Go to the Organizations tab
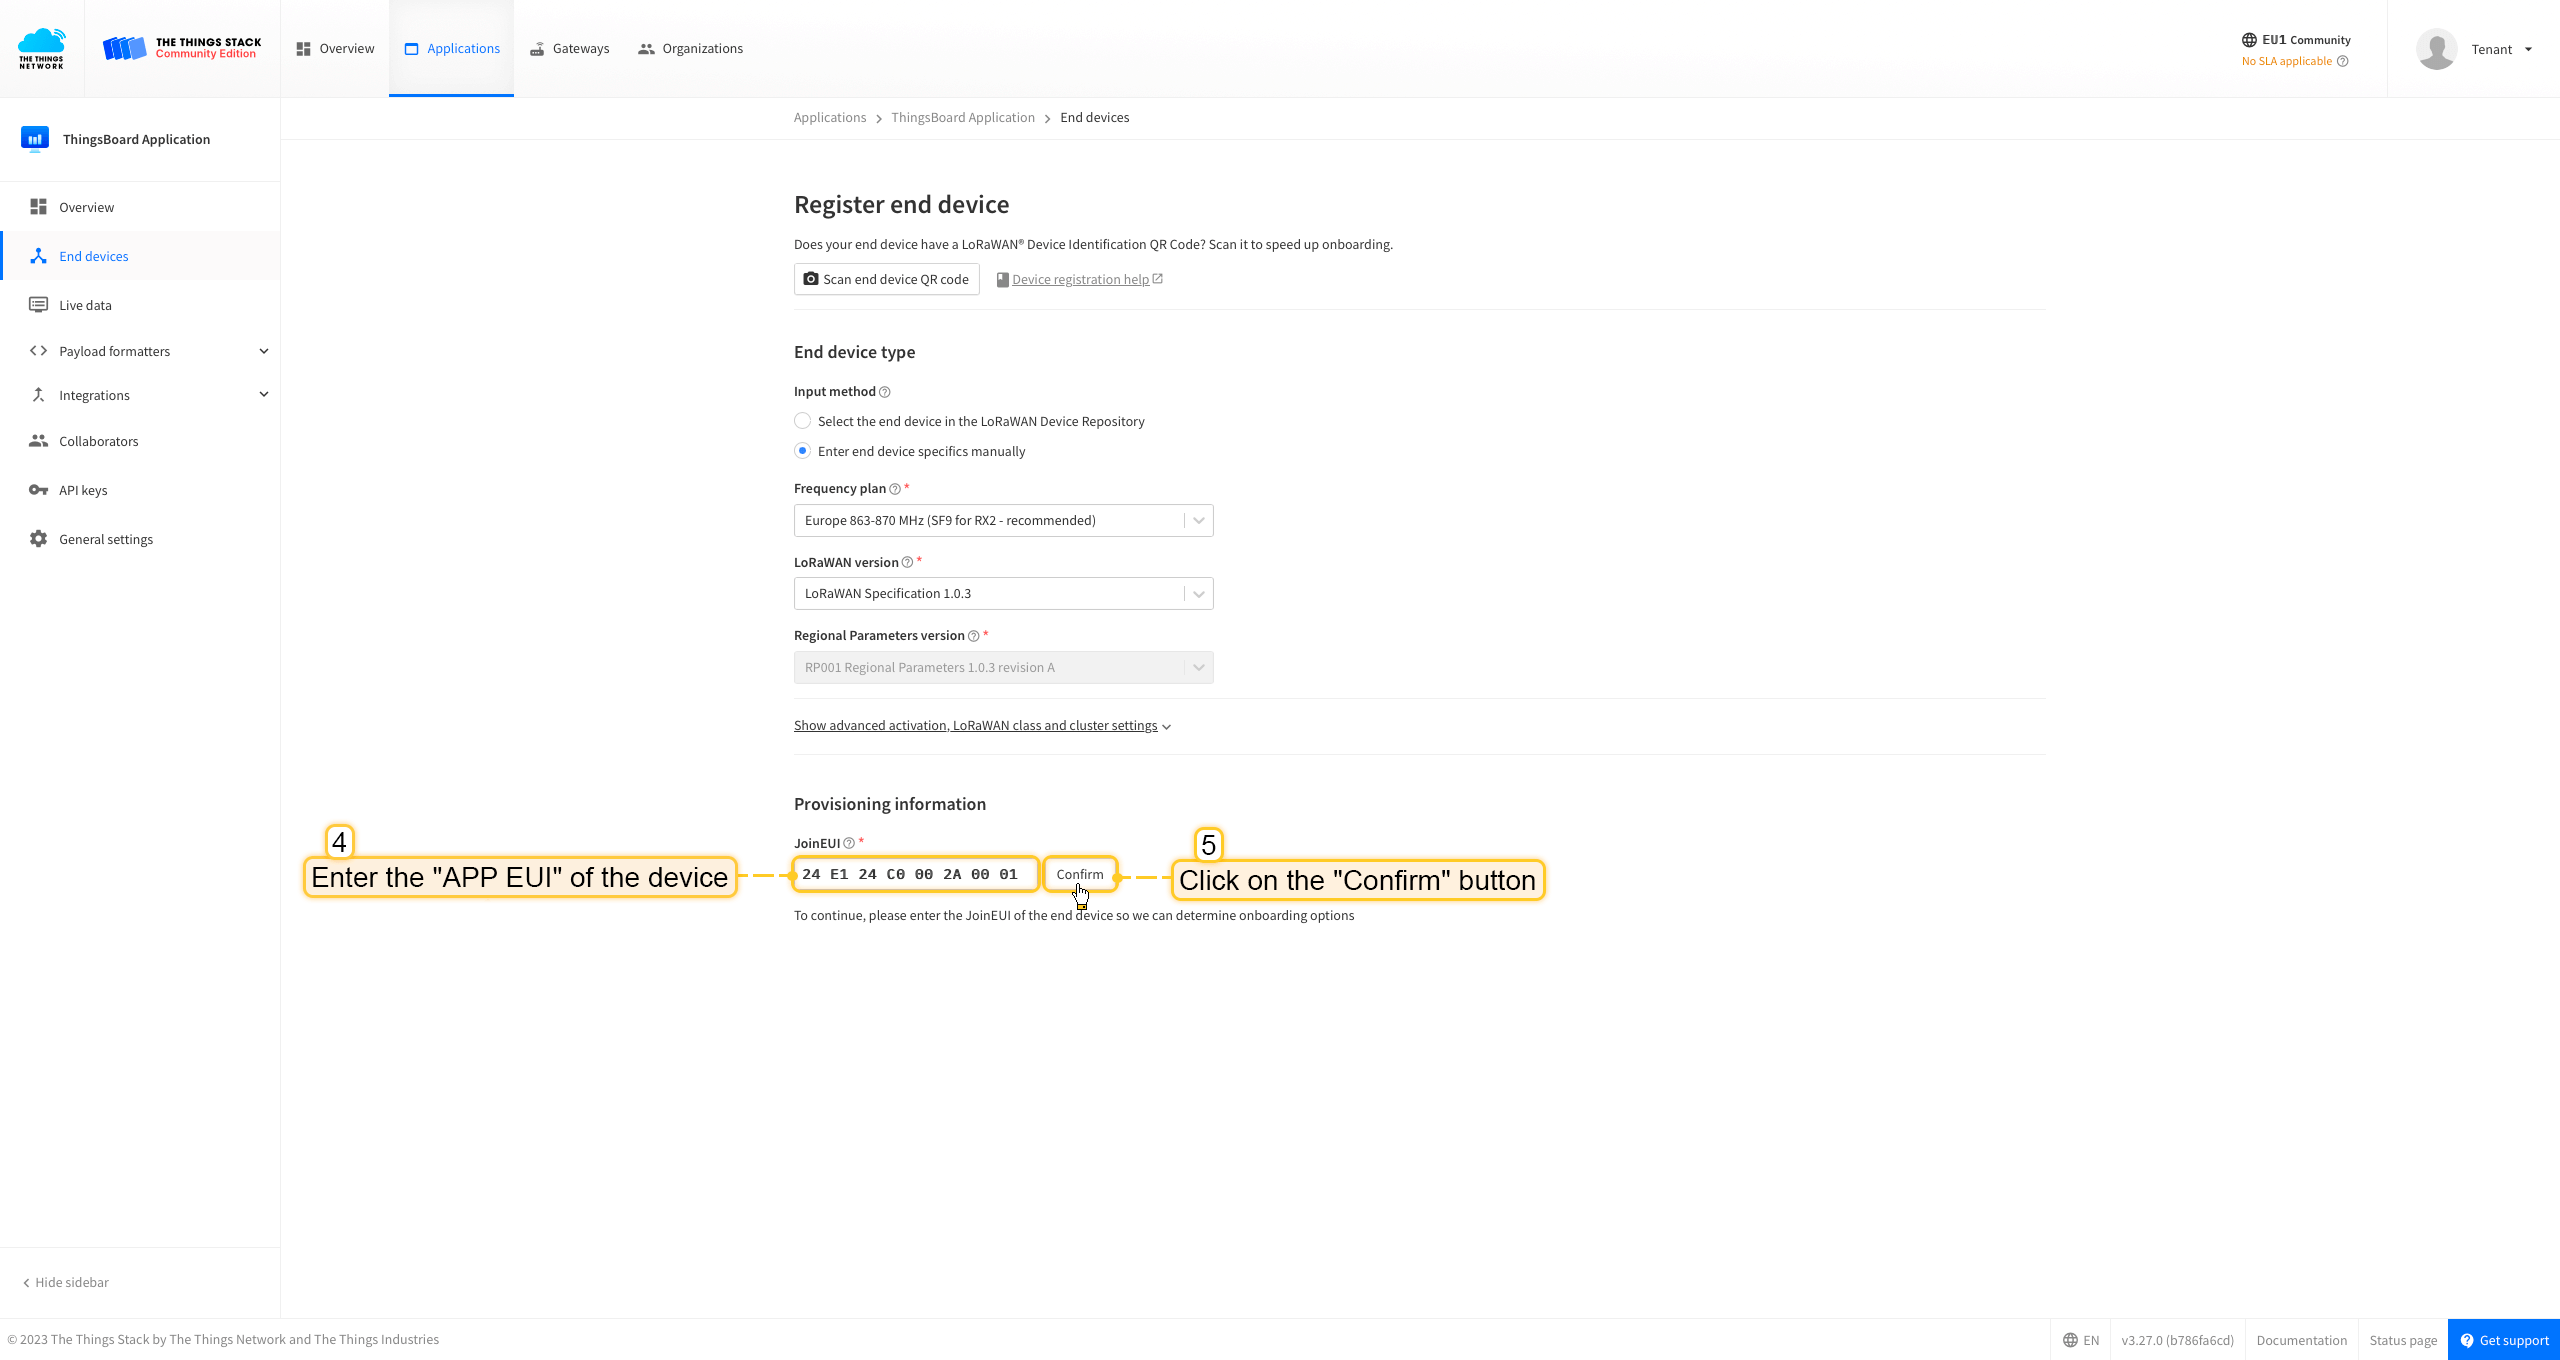2560x1360 pixels. 691,48
